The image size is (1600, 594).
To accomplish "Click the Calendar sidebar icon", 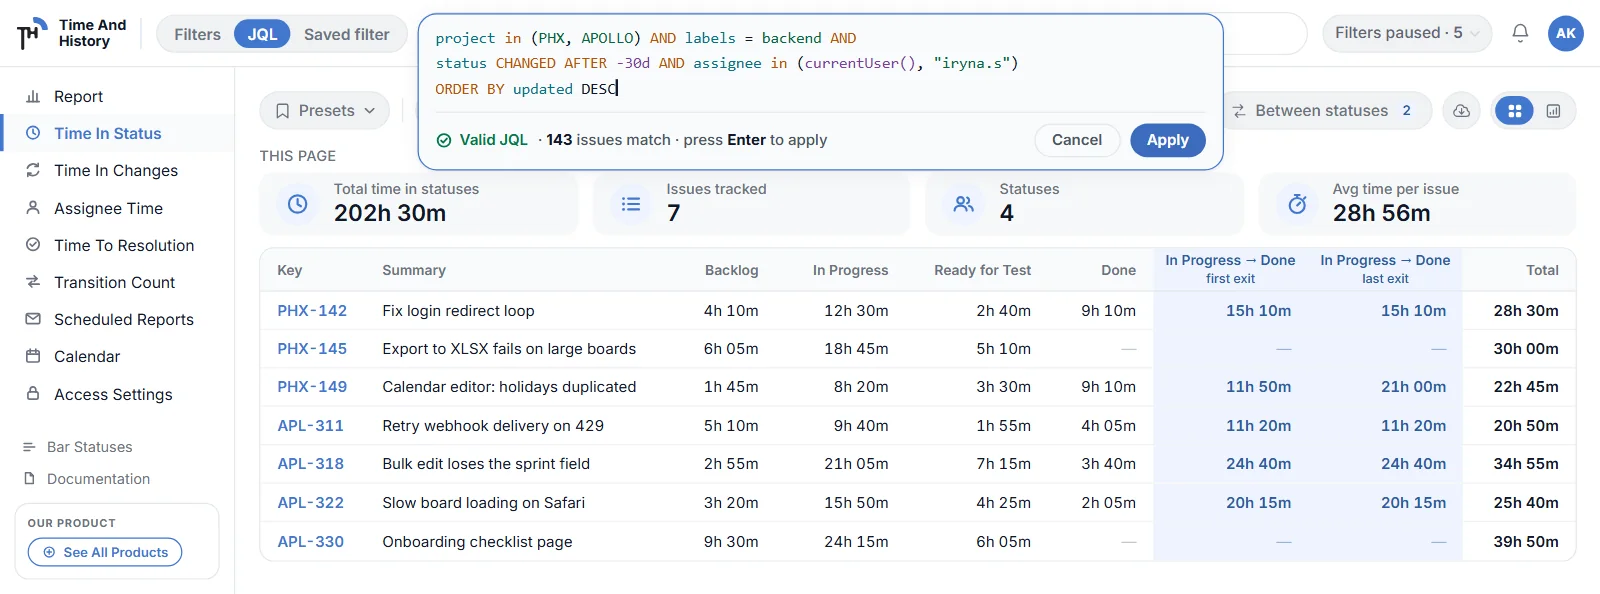I will click(x=33, y=356).
